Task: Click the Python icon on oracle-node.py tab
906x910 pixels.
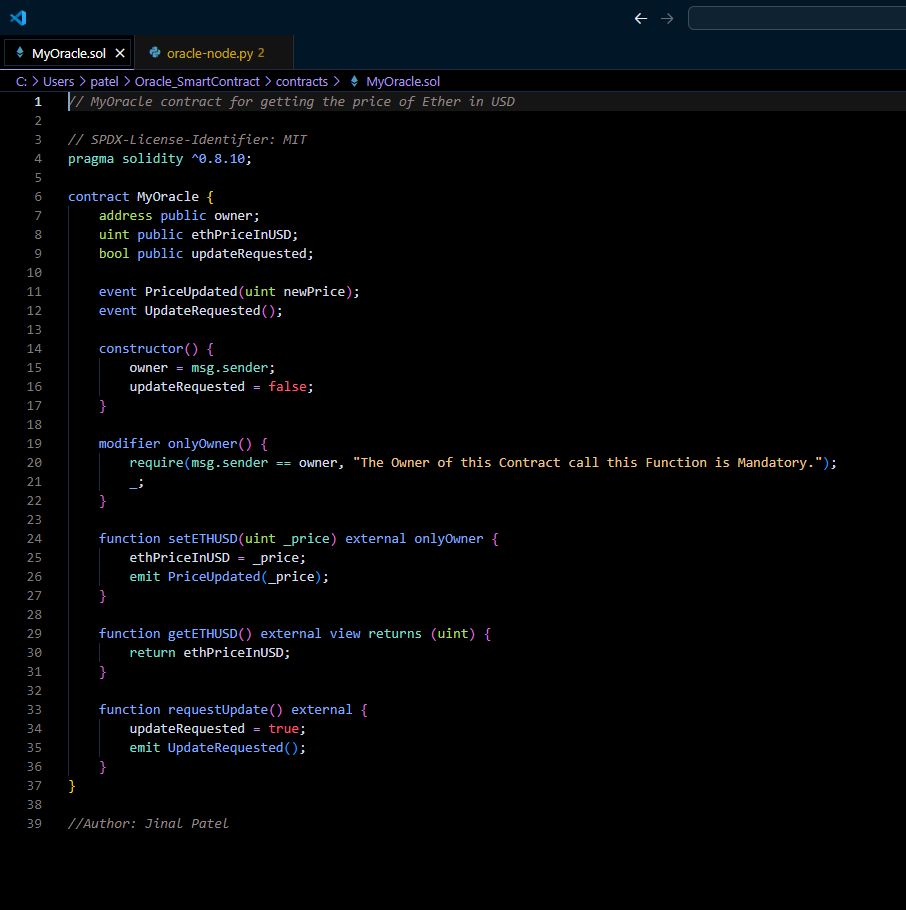Action: [x=154, y=53]
